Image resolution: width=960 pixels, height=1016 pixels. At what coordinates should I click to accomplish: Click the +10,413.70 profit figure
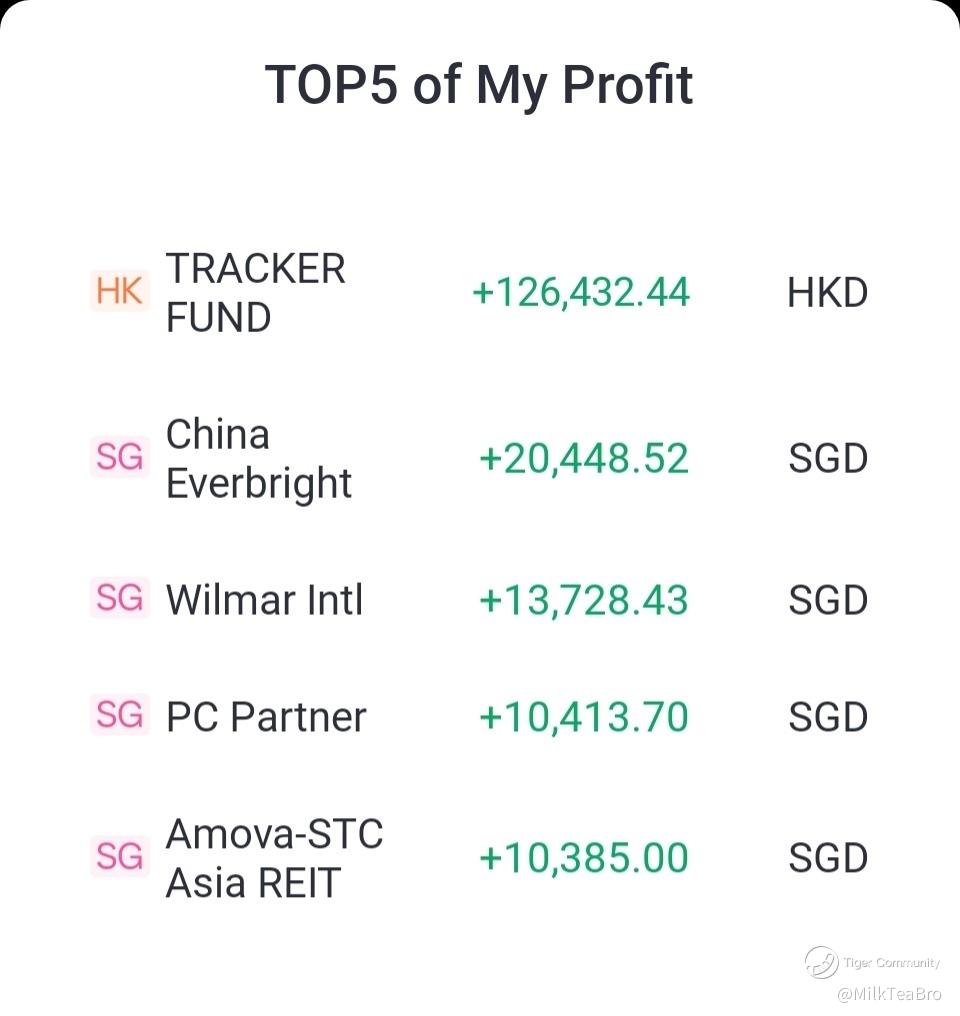pos(584,717)
